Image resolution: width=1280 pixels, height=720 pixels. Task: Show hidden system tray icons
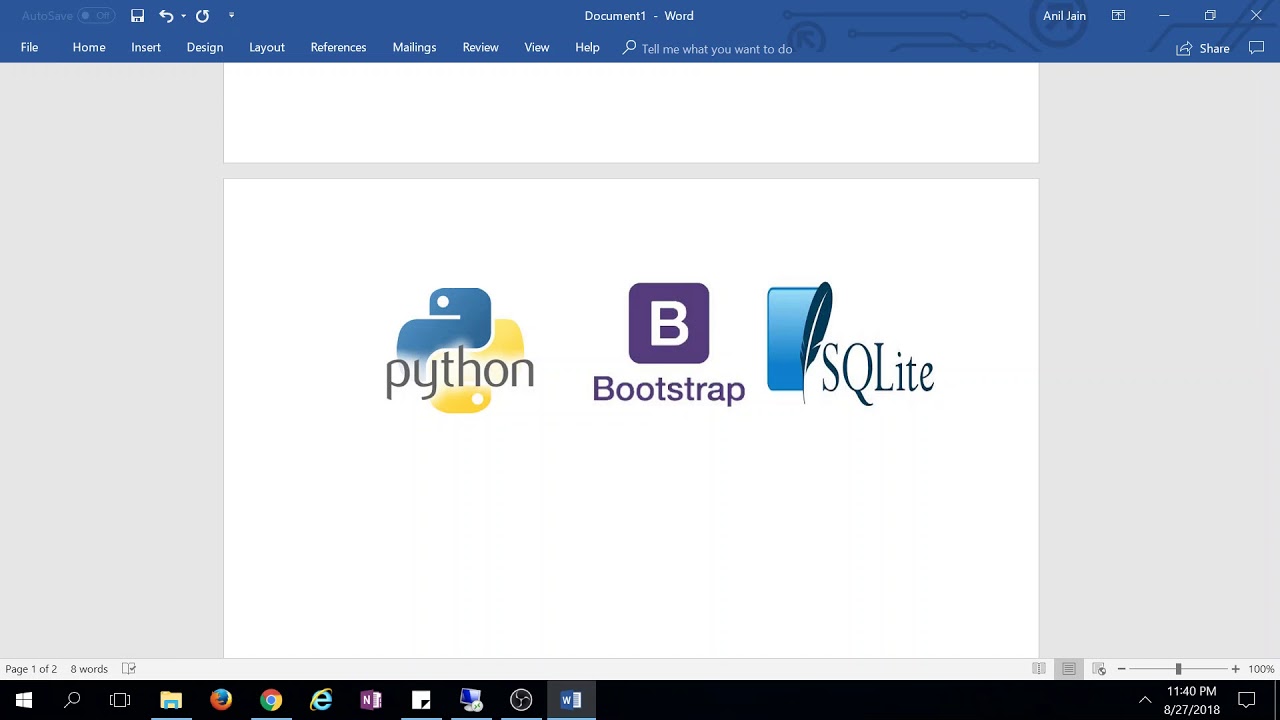[1145, 700]
